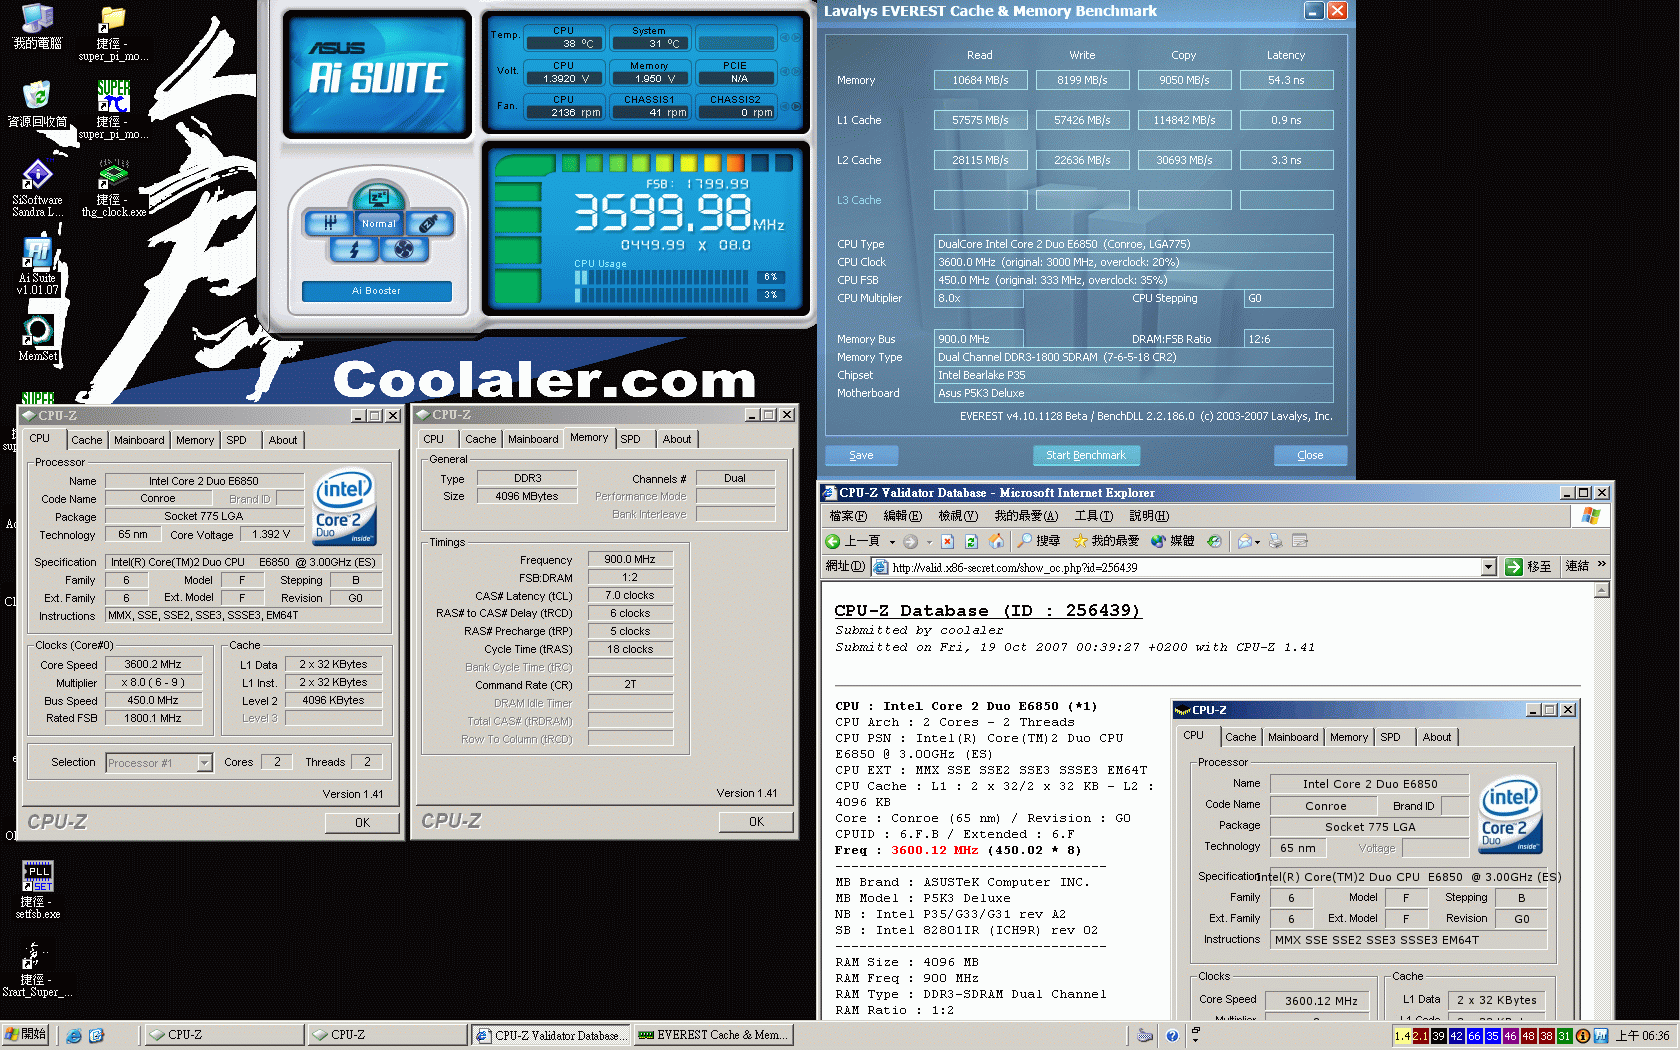Open the 工具(T) menu in Internet Explorer
This screenshot has width=1680, height=1050.
(1093, 516)
